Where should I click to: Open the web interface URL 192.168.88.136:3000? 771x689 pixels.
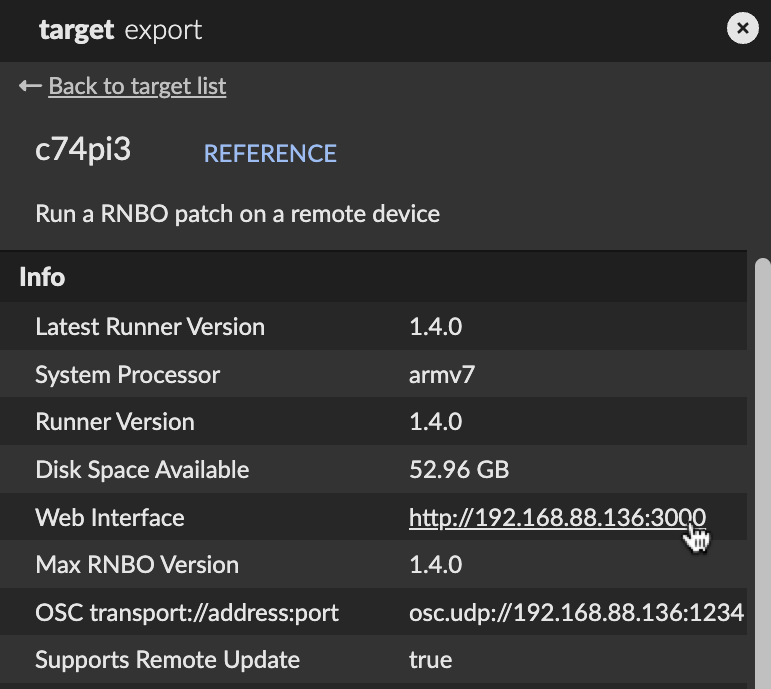[x=557, y=517]
